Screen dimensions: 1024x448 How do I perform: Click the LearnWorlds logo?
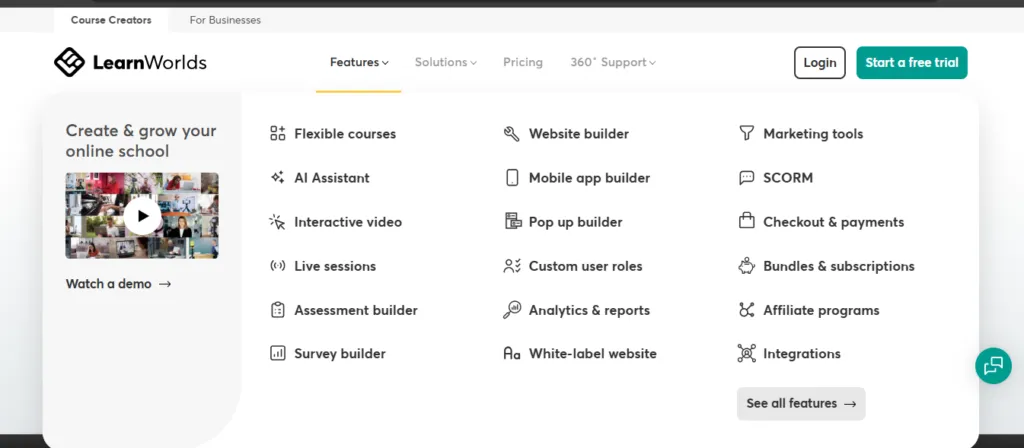point(130,62)
